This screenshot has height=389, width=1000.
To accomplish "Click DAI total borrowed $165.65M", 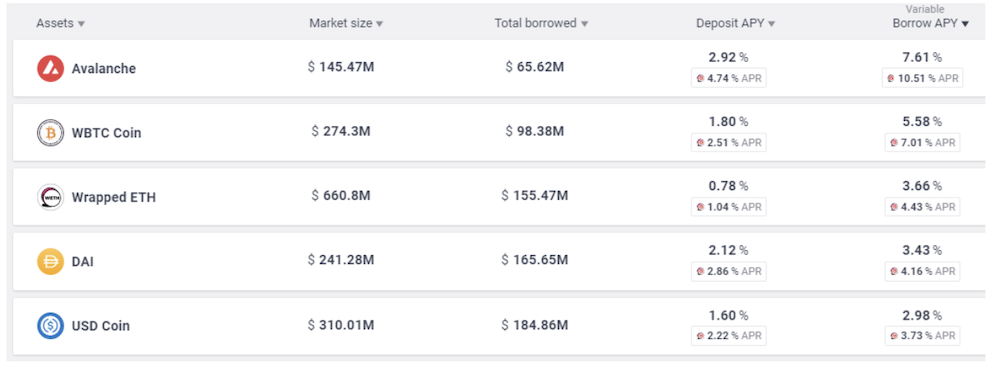I will pyautogui.click(x=534, y=260).
